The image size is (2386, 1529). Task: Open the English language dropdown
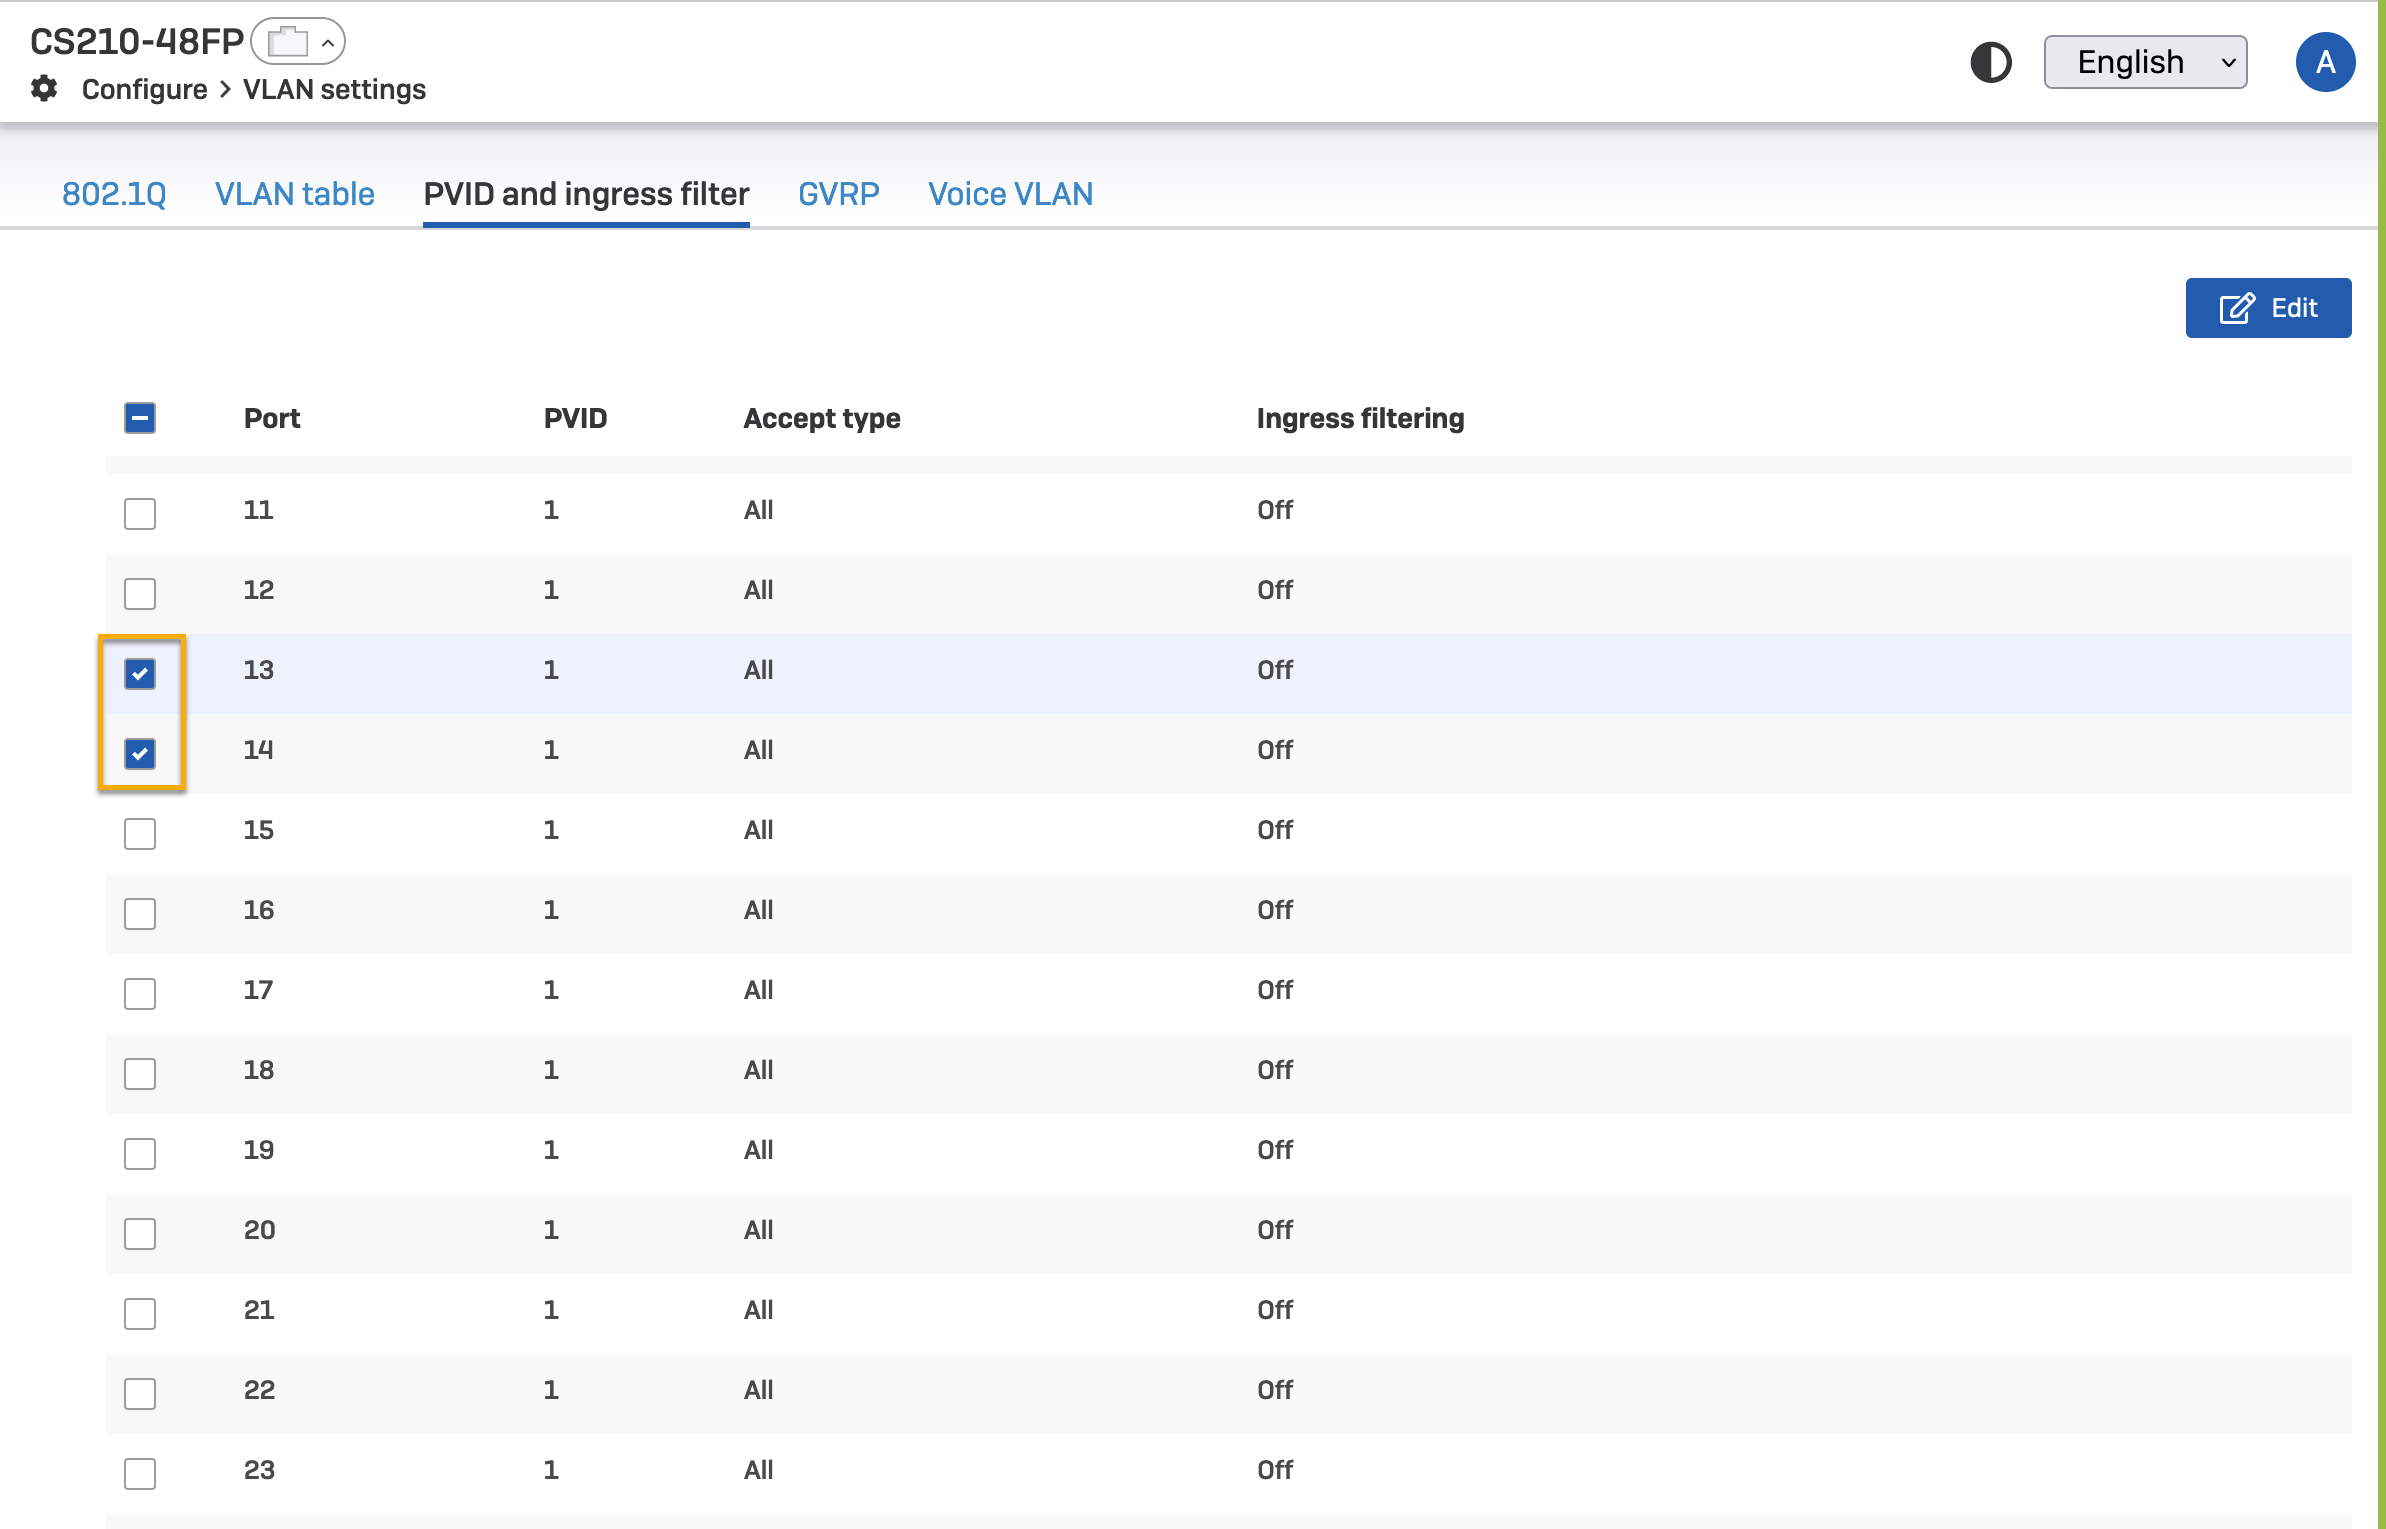pyautogui.click(x=2145, y=62)
